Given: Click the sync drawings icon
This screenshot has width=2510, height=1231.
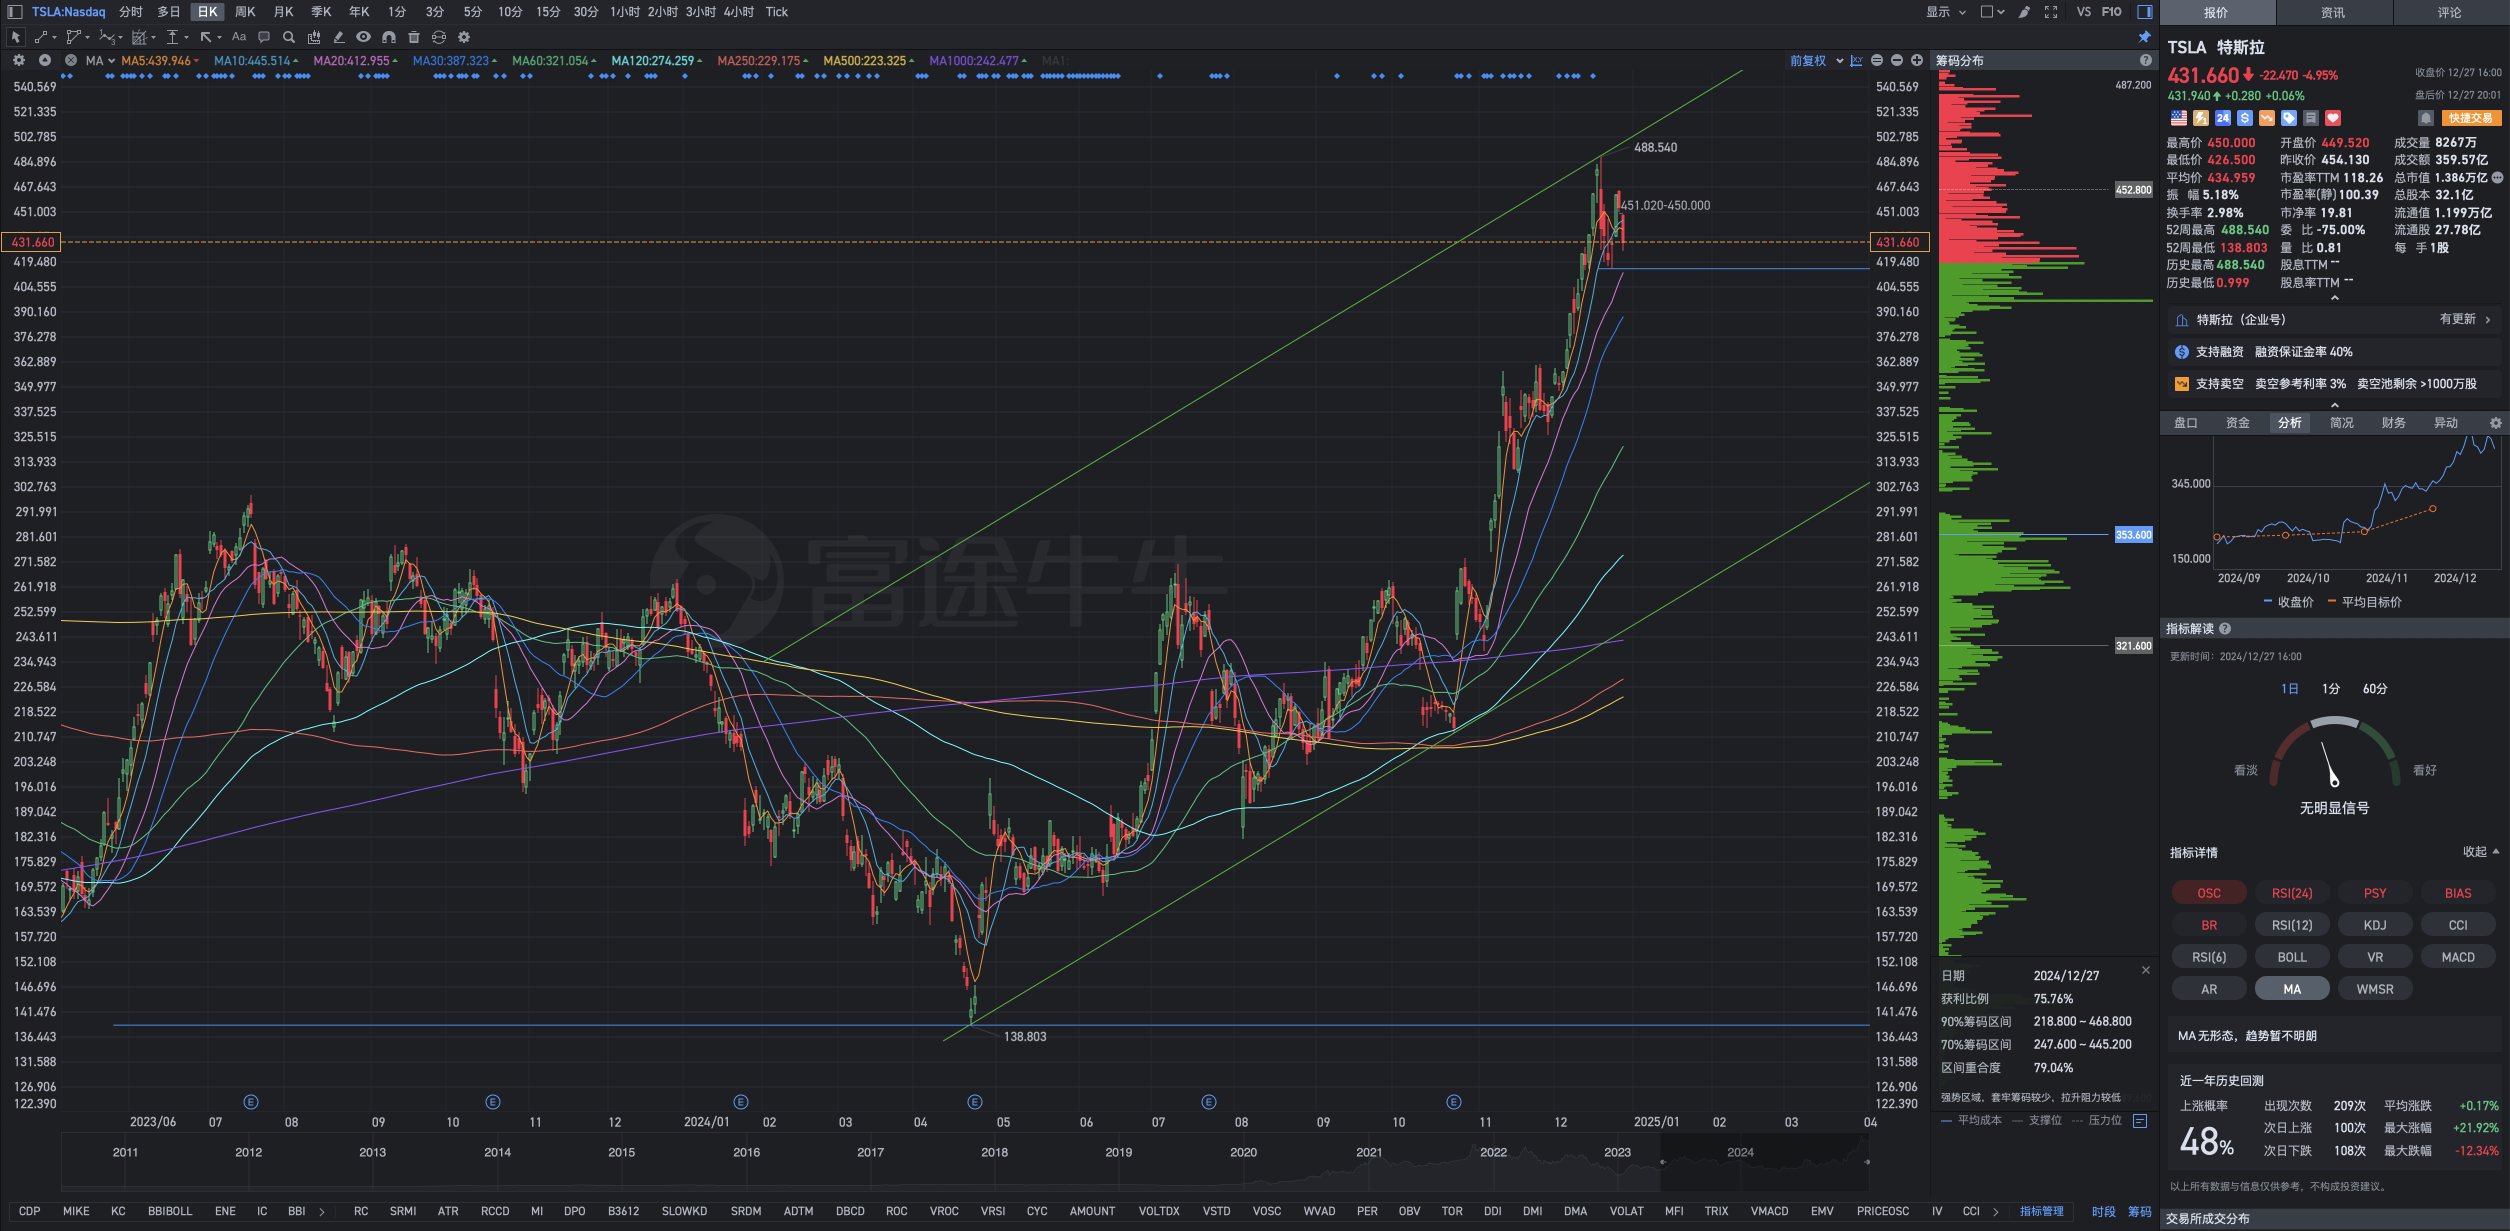Looking at the screenshot, I should click(x=439, y=37).
